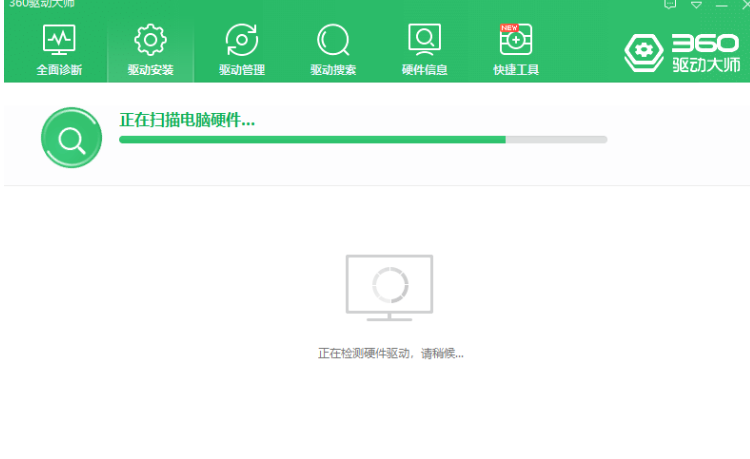Go to the 驱动搜索 driver search tab
The height and width of the screenshot is (459, 750).
pyautogui.click(x=333, y=50)
